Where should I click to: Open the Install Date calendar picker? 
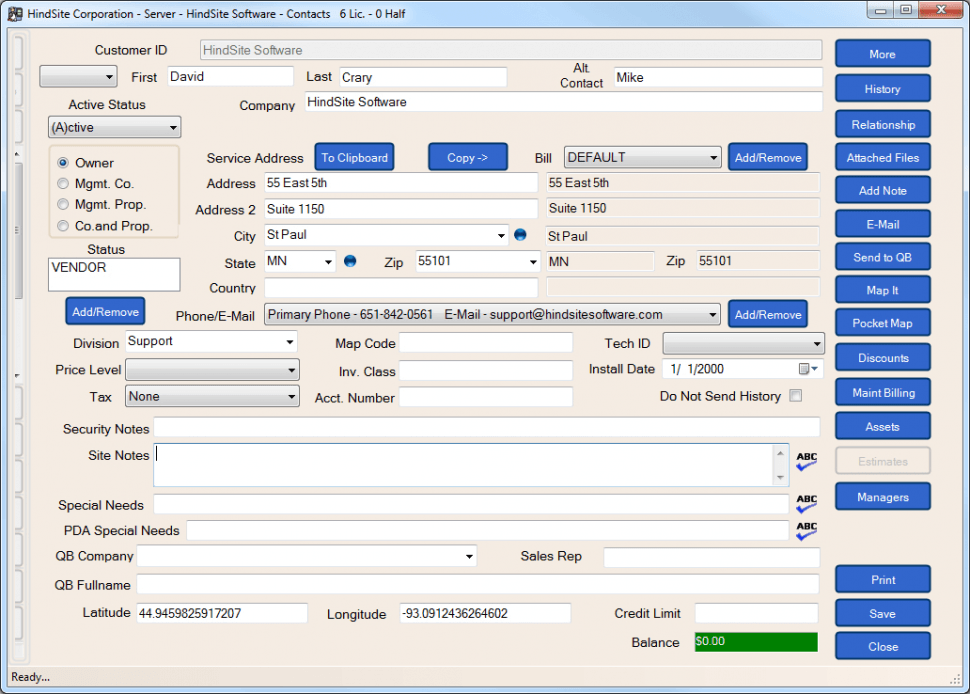click(808, 369)
